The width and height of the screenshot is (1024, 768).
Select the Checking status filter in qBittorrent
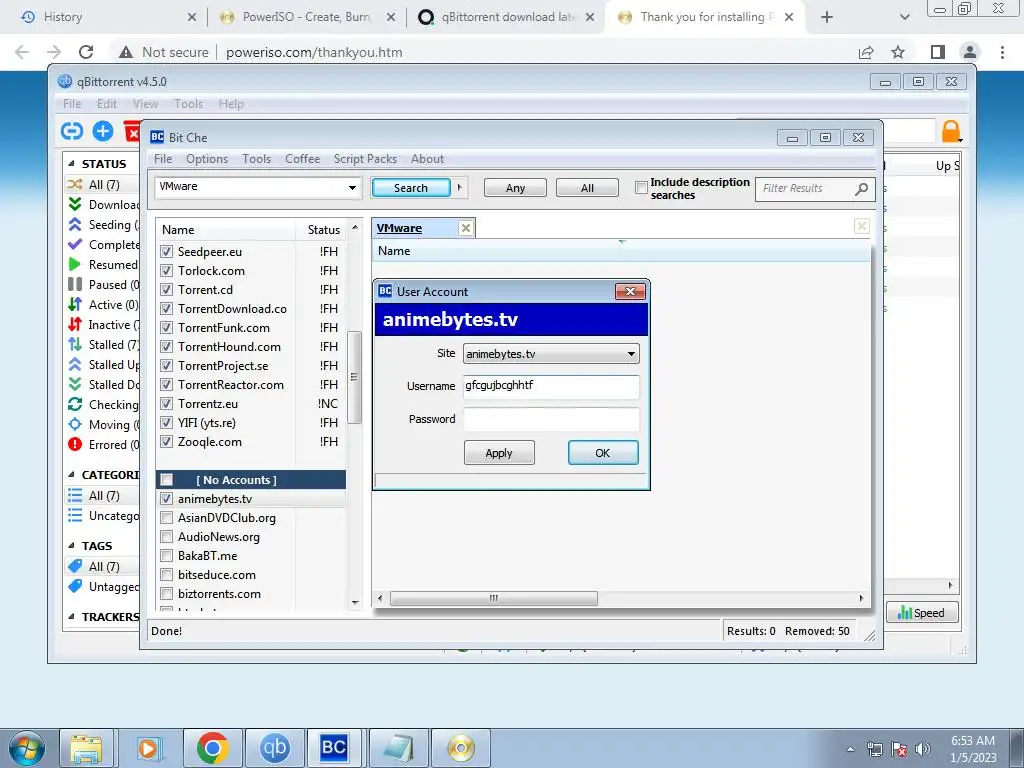[104, 405]
